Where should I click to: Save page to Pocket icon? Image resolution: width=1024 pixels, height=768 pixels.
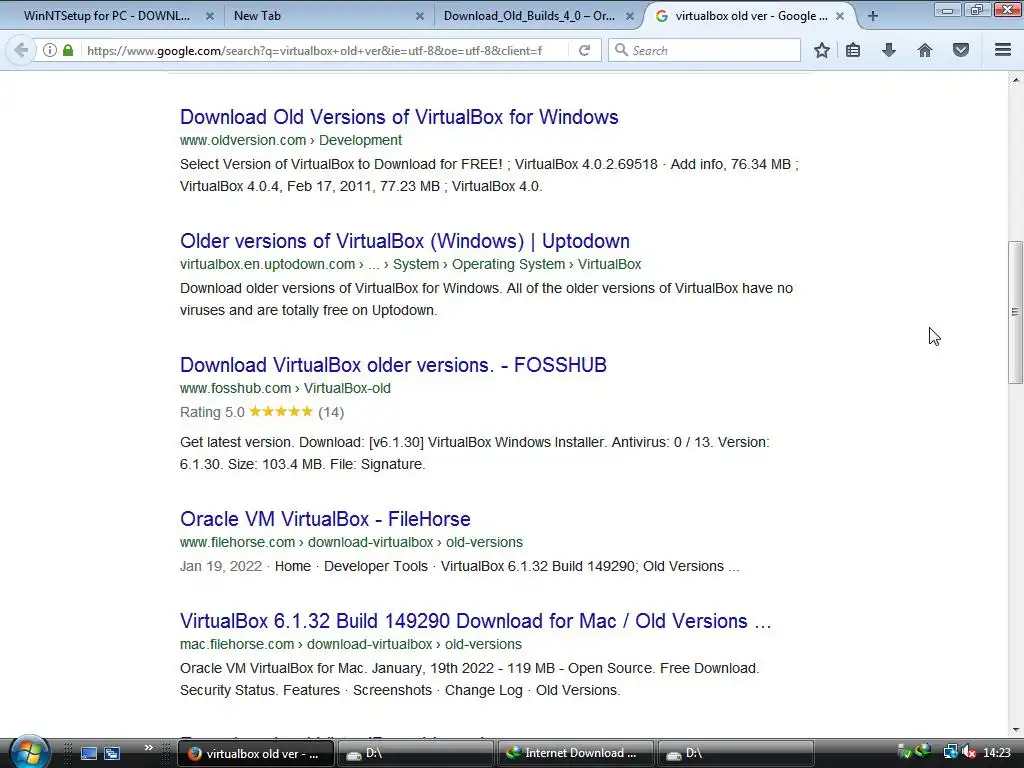[x=961, y=50]
